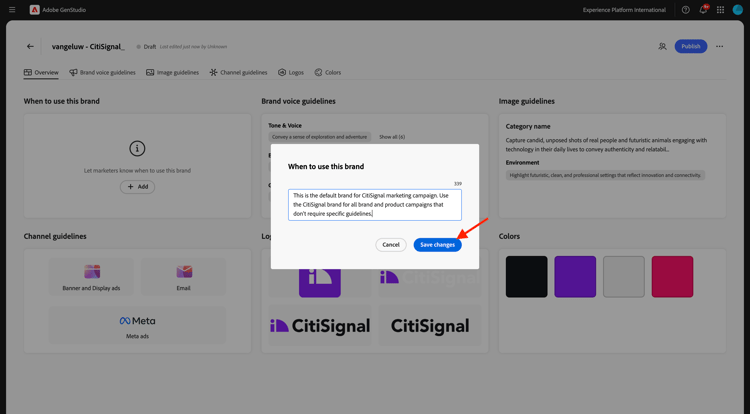Click the 'Category name' heading in Image guidelines
Viewport: 750px width, 414px height.
528,127
